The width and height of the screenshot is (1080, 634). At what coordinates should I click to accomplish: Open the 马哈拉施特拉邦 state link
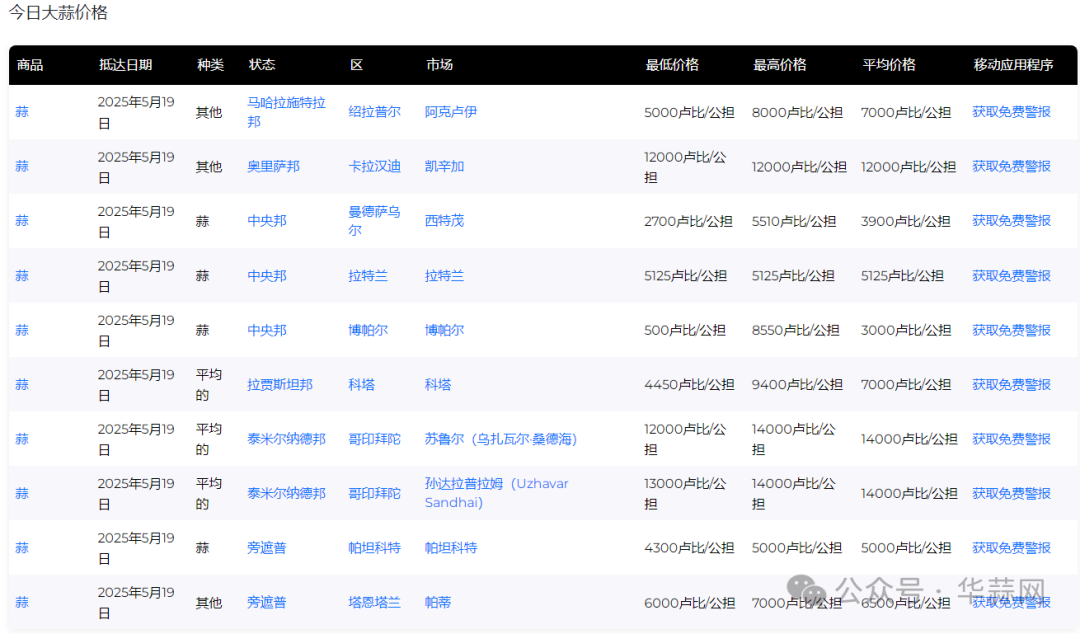point(286,111)
